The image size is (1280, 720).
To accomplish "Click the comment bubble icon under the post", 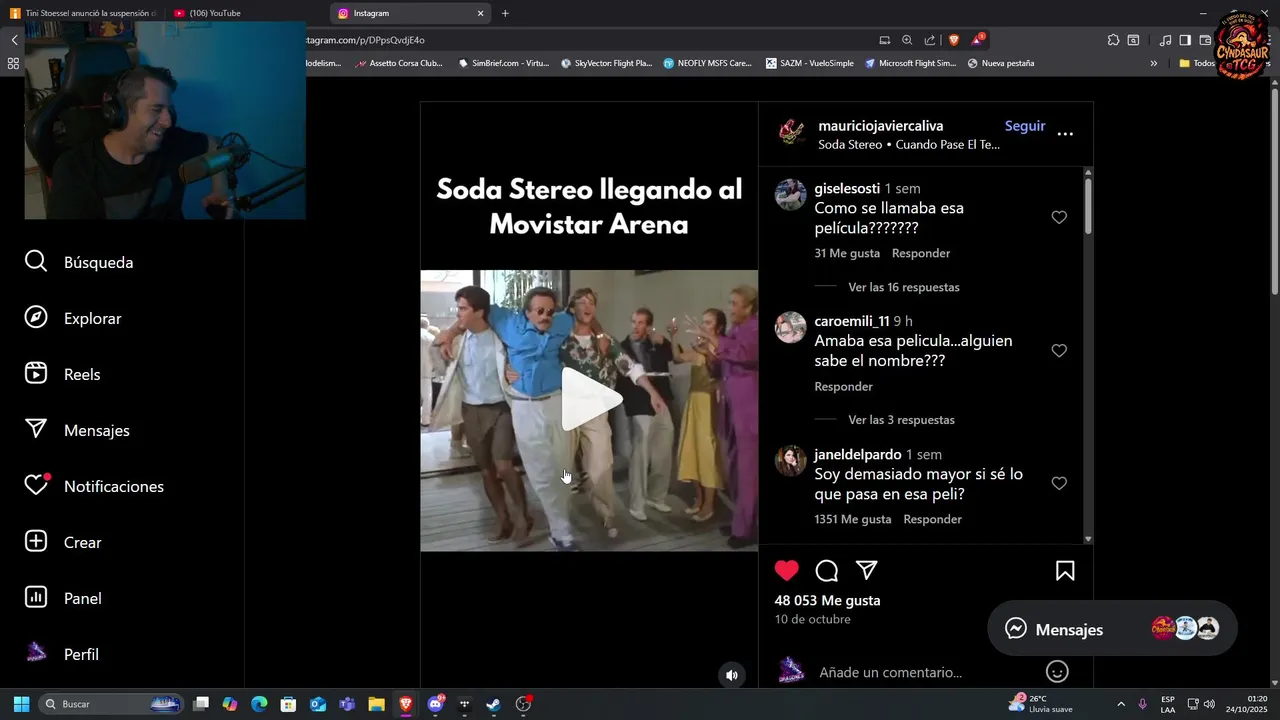I will 827,571.
